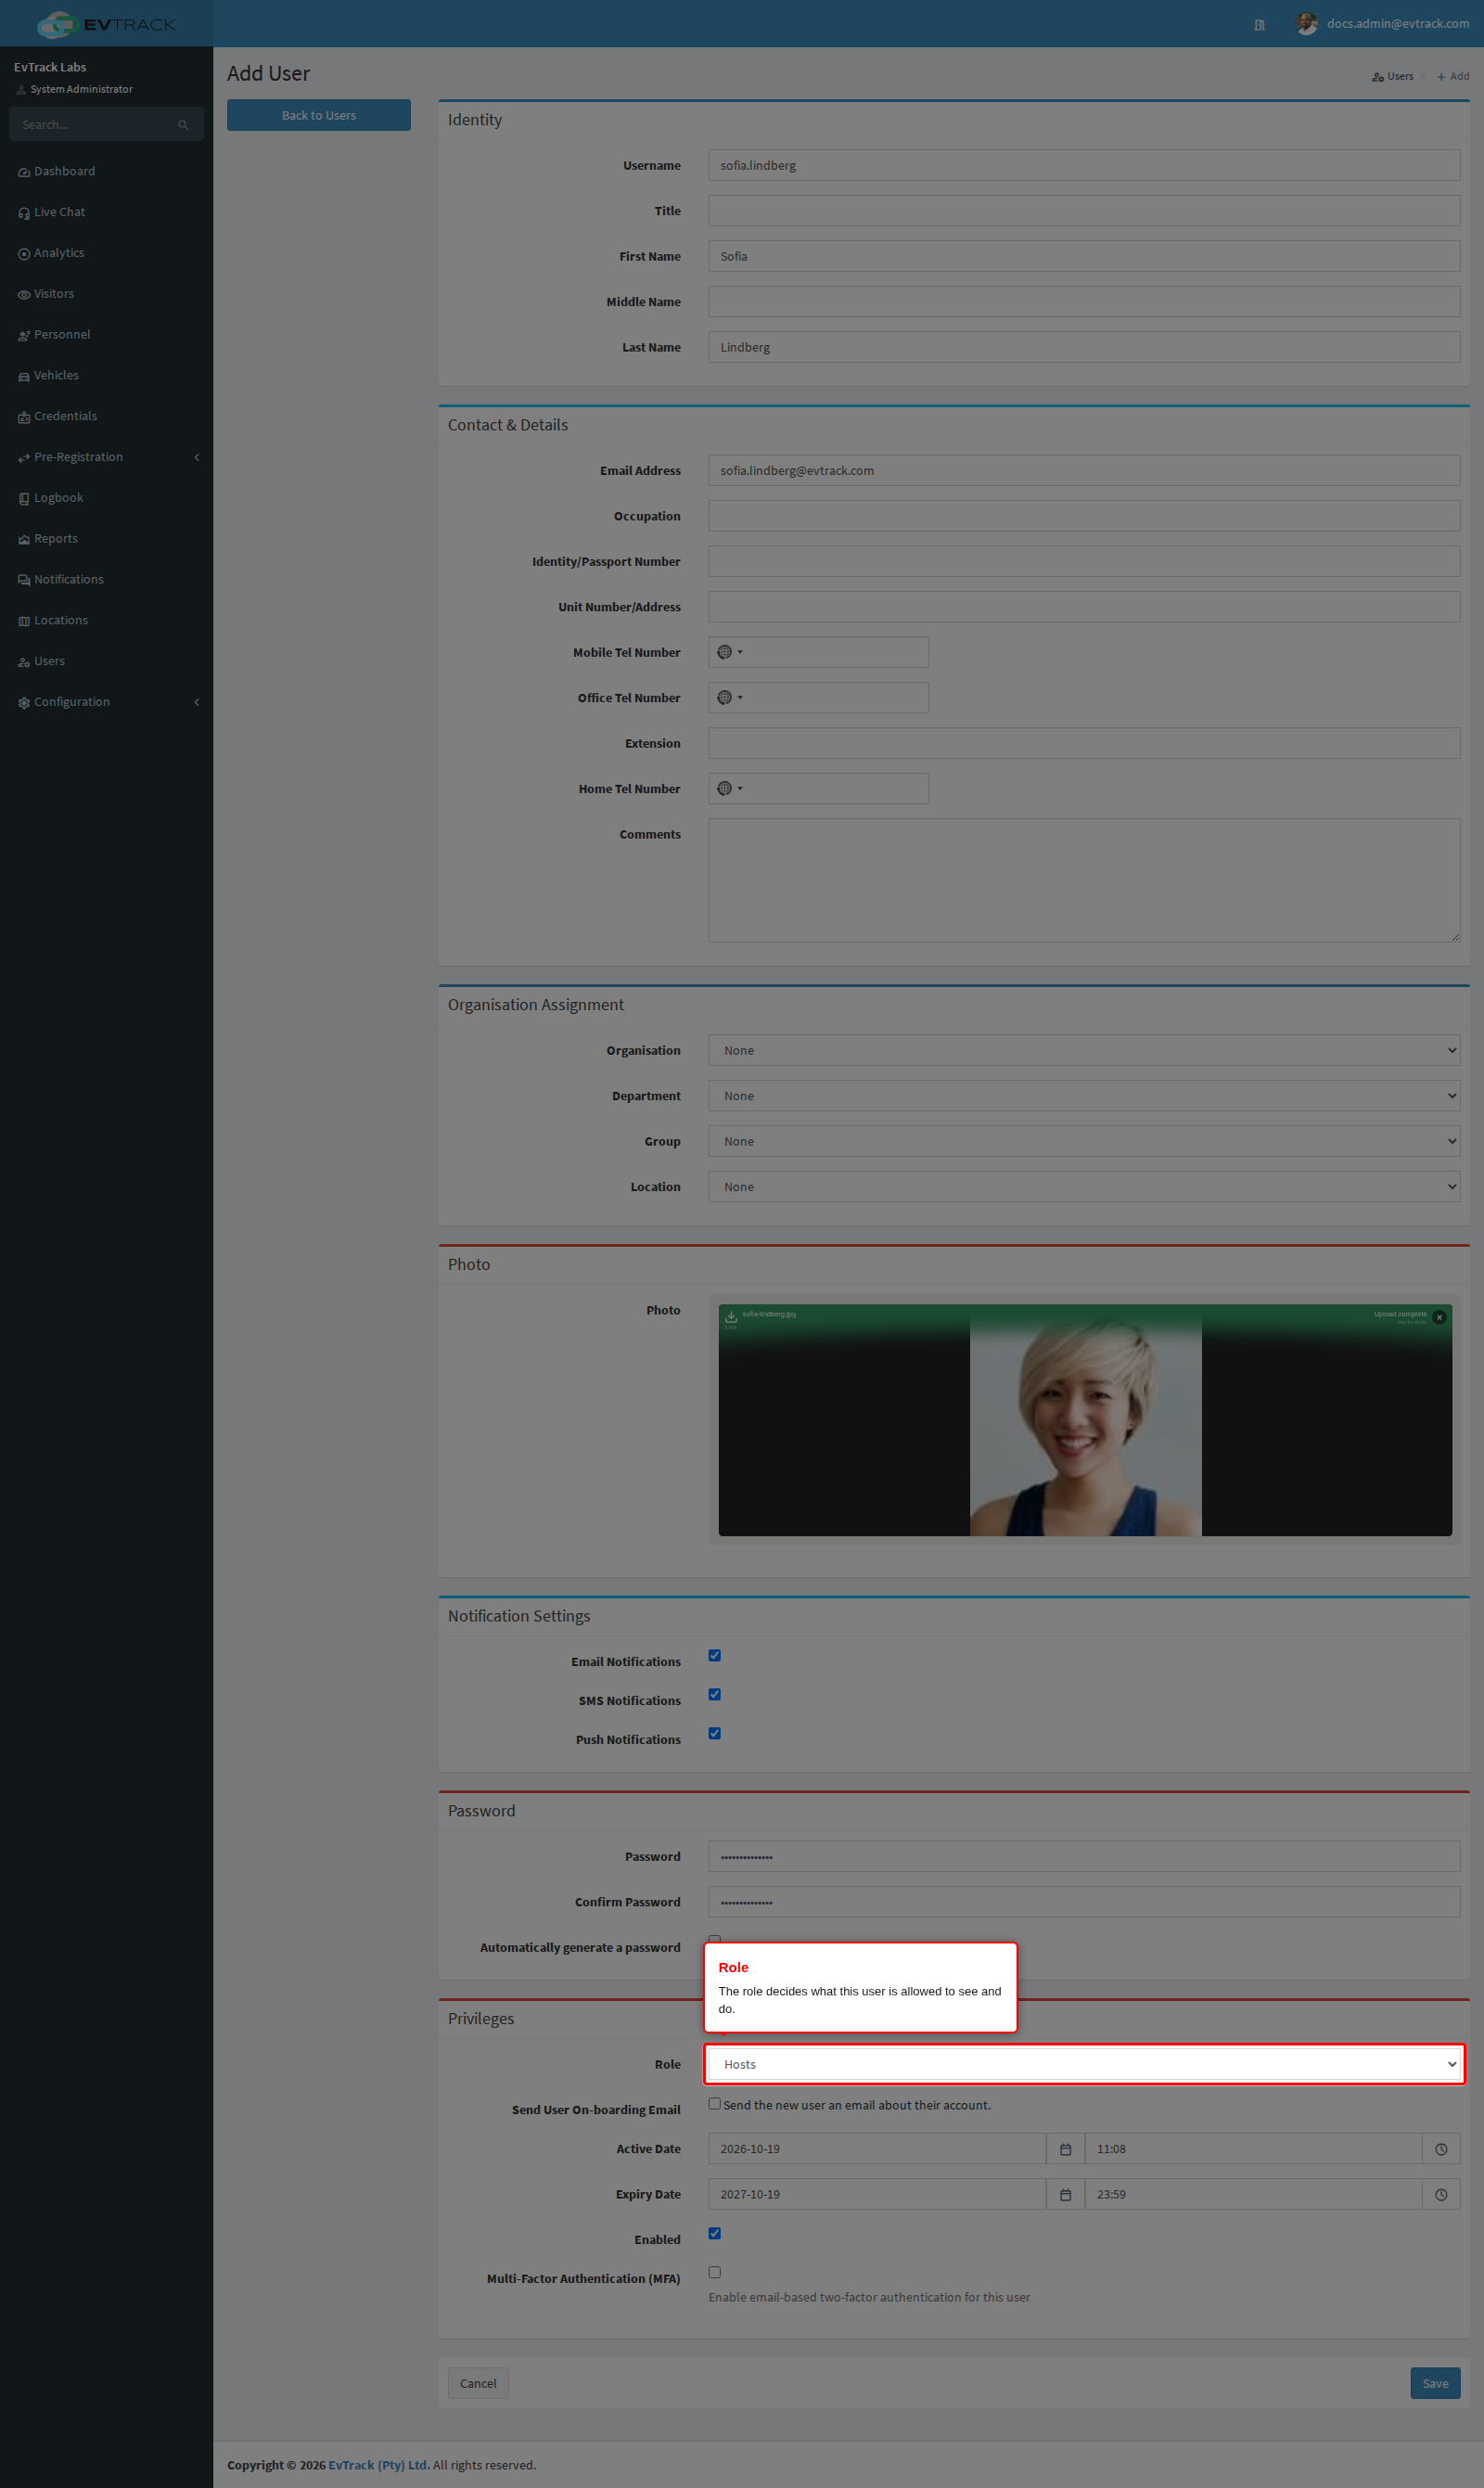
Task: Go to Dashboard in sidebar
Action: 106,171
